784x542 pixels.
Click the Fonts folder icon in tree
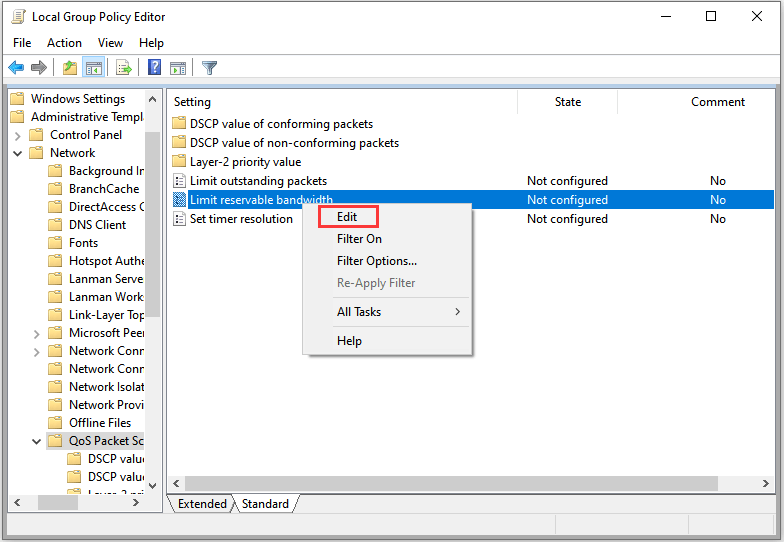pyautogui.click(x=55, y=243)
